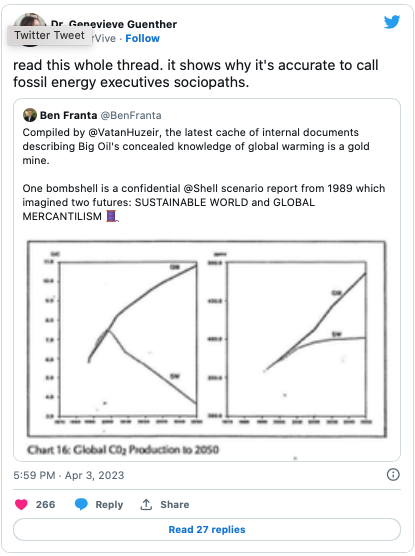
Task: Click the Ben Franta name in quoted tweet
Action: click(x=68, y=115)
